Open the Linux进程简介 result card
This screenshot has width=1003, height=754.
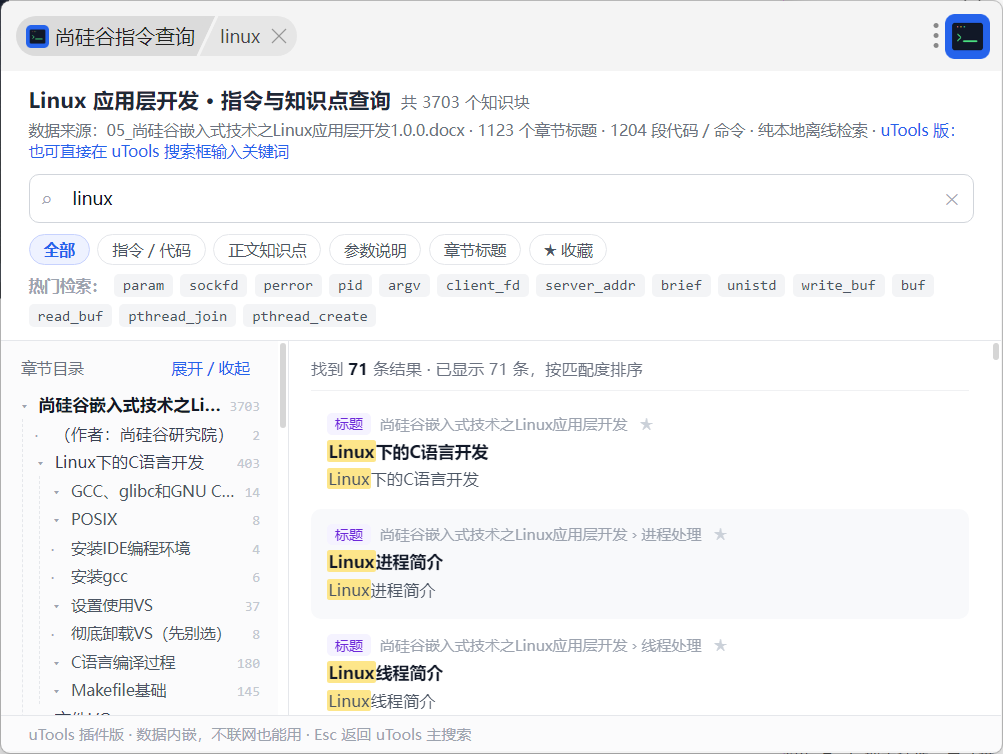coord(640,563)
